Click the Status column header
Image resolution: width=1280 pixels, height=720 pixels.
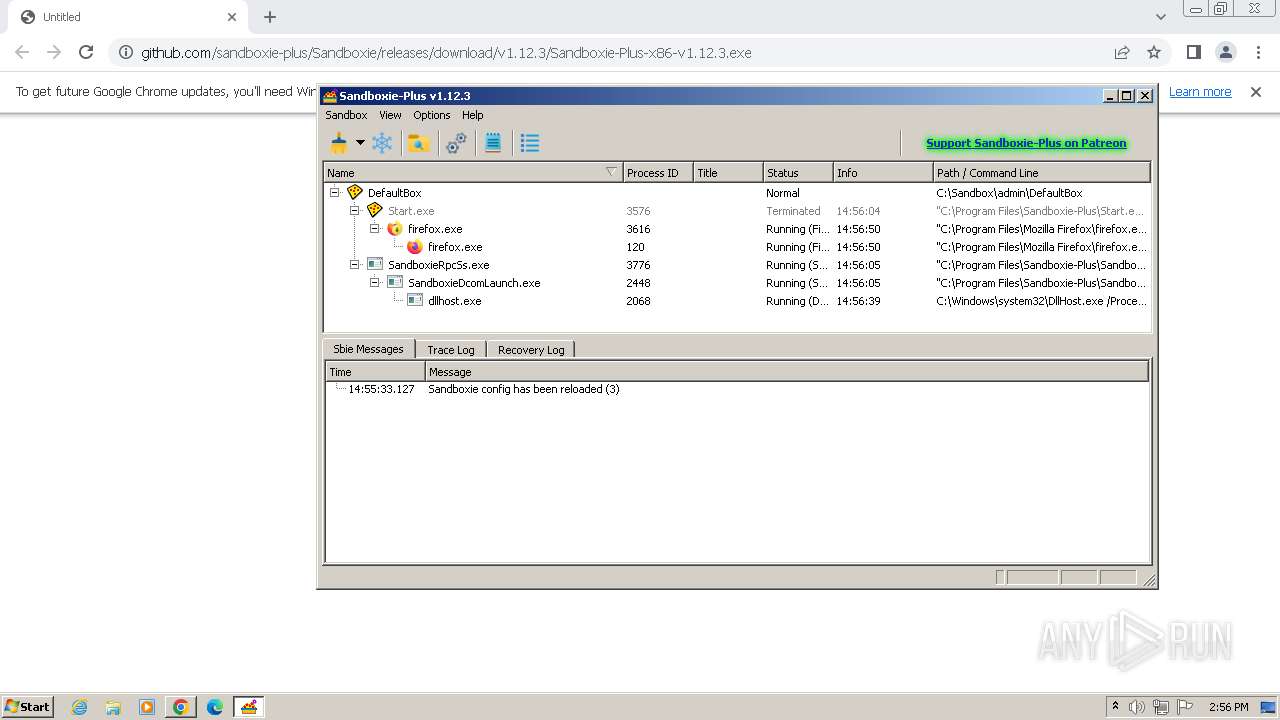tap(798, 173)
